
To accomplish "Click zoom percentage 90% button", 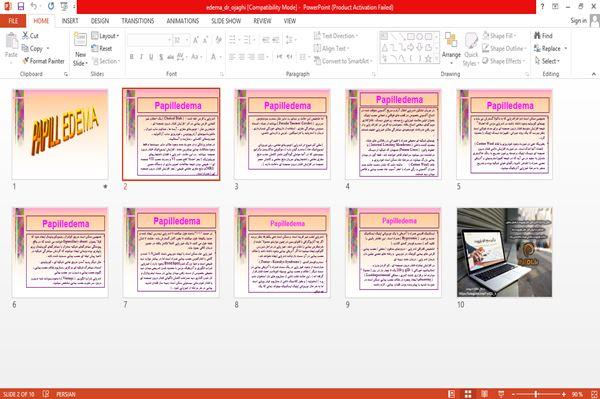I will coord(577,394).
